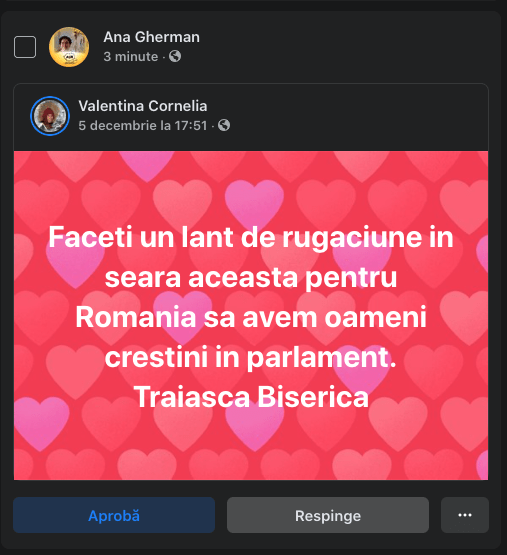Viewport: 507px width, 555px height.
Task: Approve the post with the Aprobă button
Action: 114,515
